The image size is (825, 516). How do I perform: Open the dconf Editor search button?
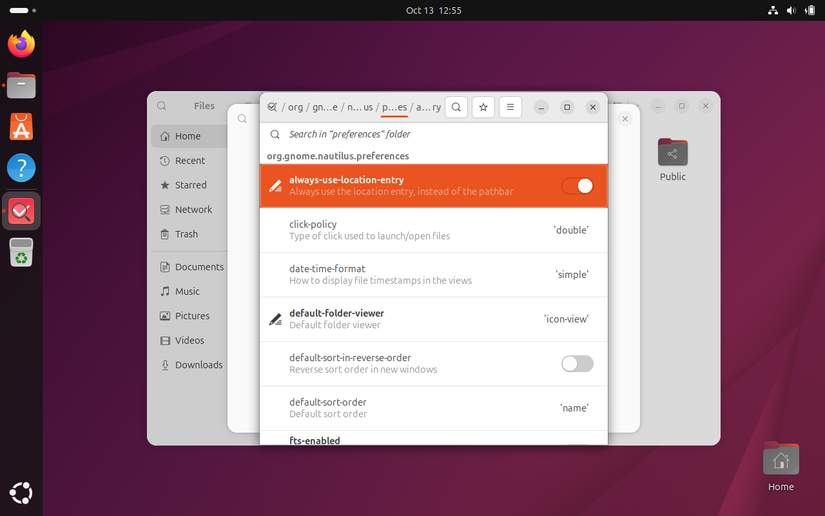(x=456, y=107)
